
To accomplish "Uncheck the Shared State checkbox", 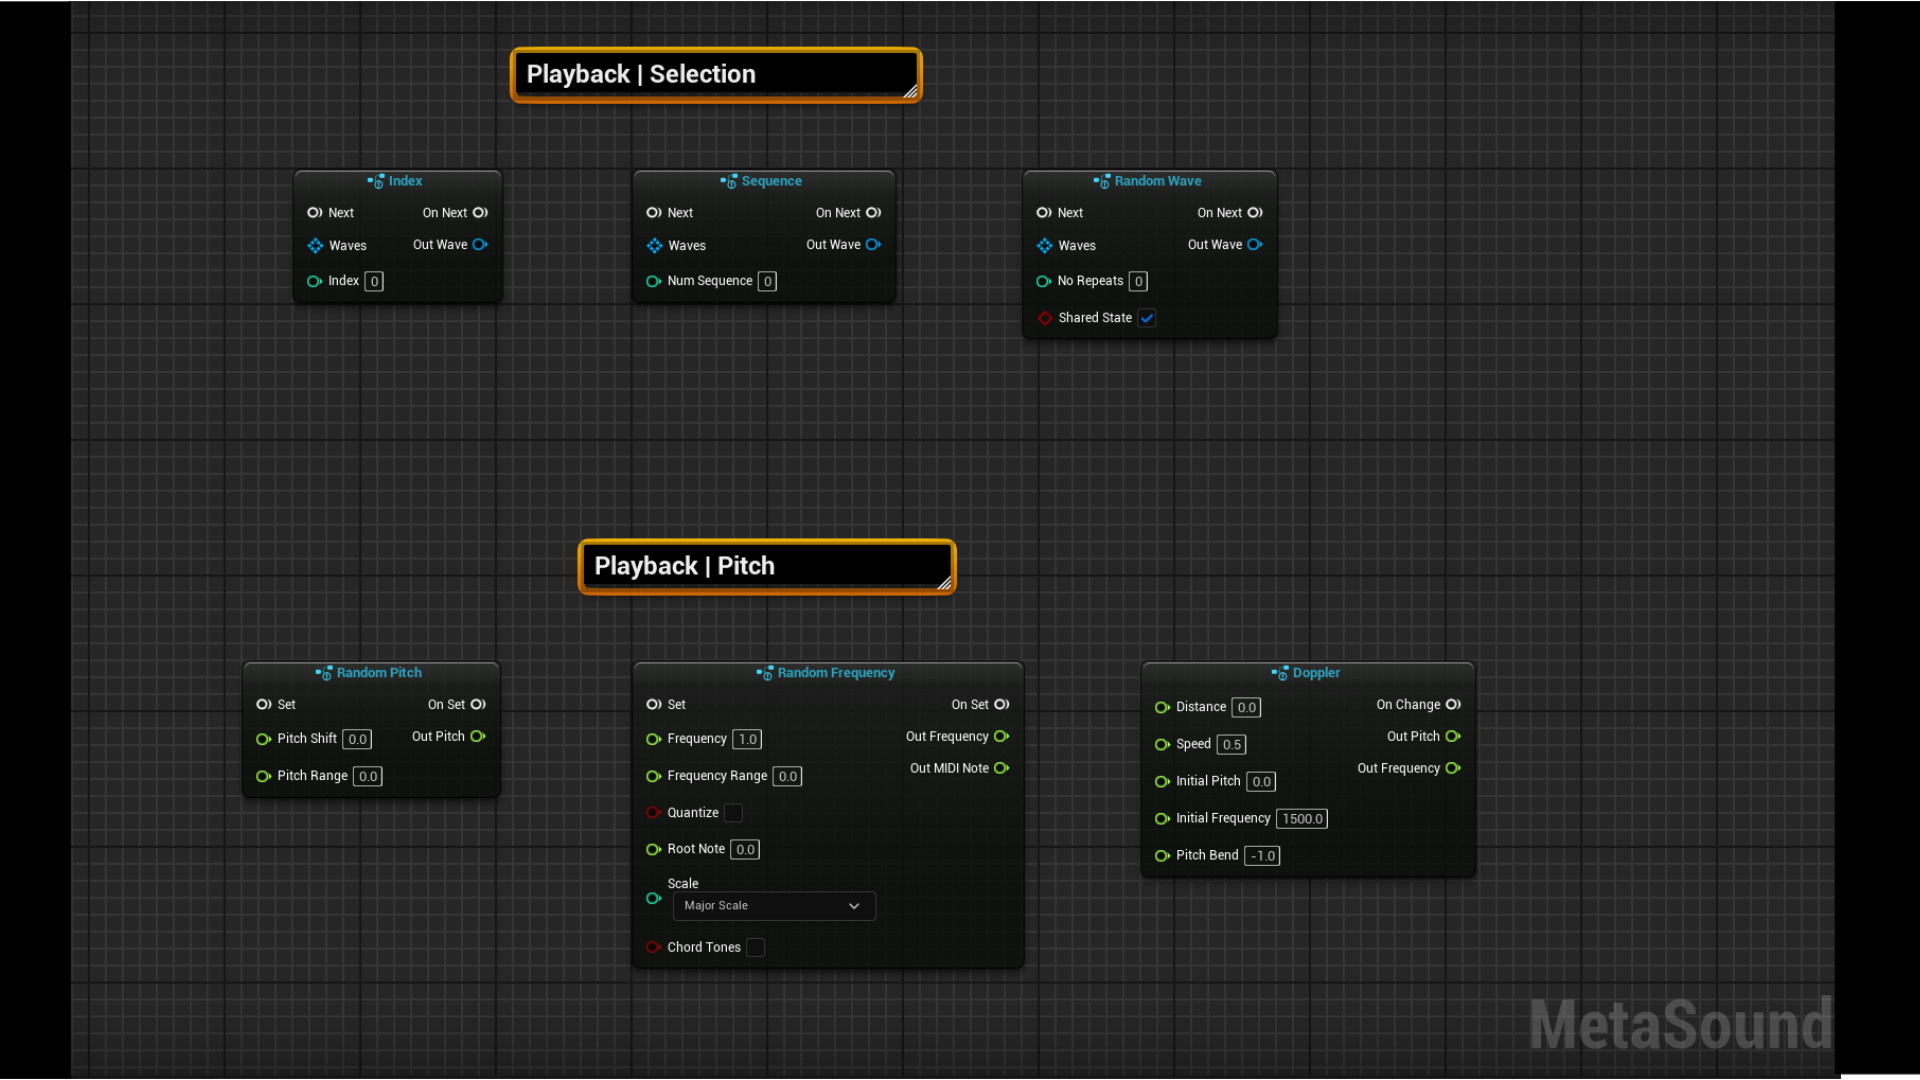I will click(1147, 318).
